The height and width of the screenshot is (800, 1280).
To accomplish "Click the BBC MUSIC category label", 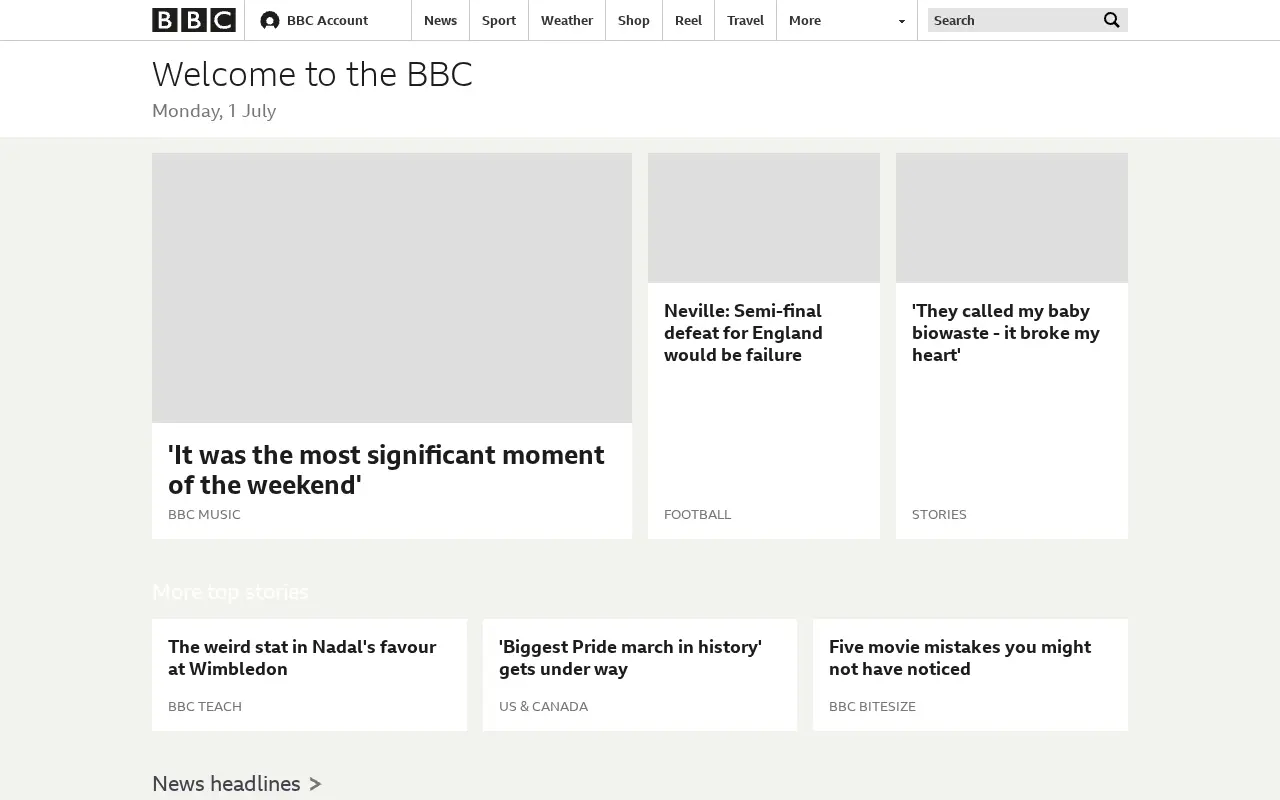I will point(204,515).
